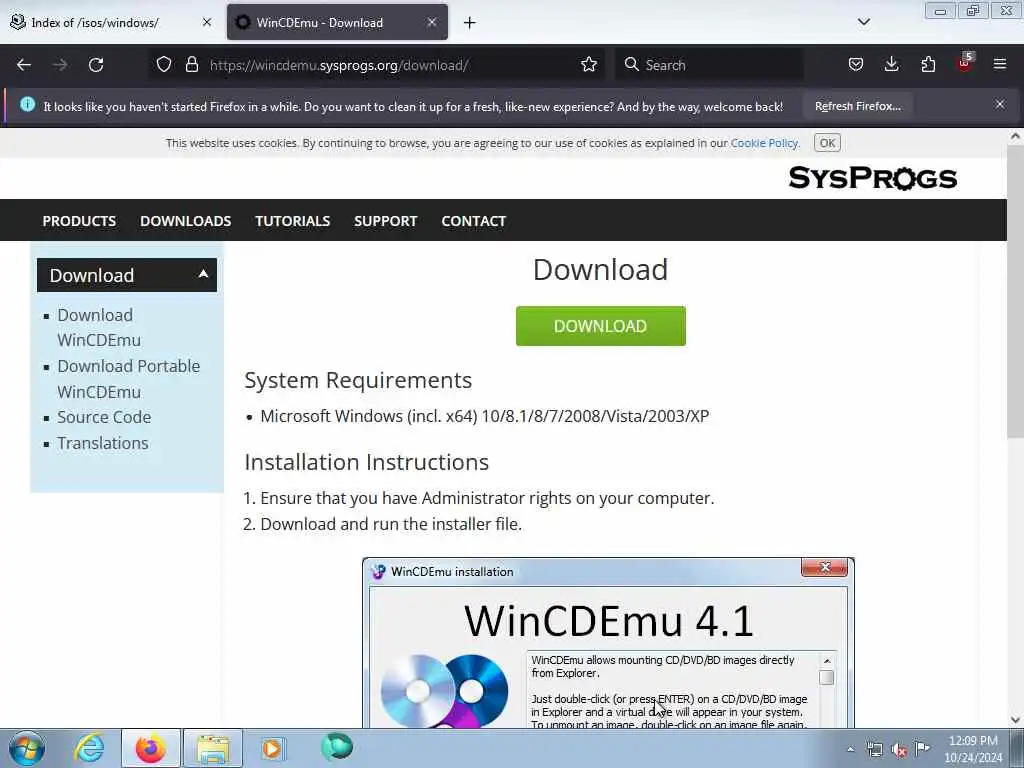The height and width of the screenshot is (768, 1024).
Task: Click the scrollbar down arrow
Action: pyautogui.click(x=1015, y=720)
